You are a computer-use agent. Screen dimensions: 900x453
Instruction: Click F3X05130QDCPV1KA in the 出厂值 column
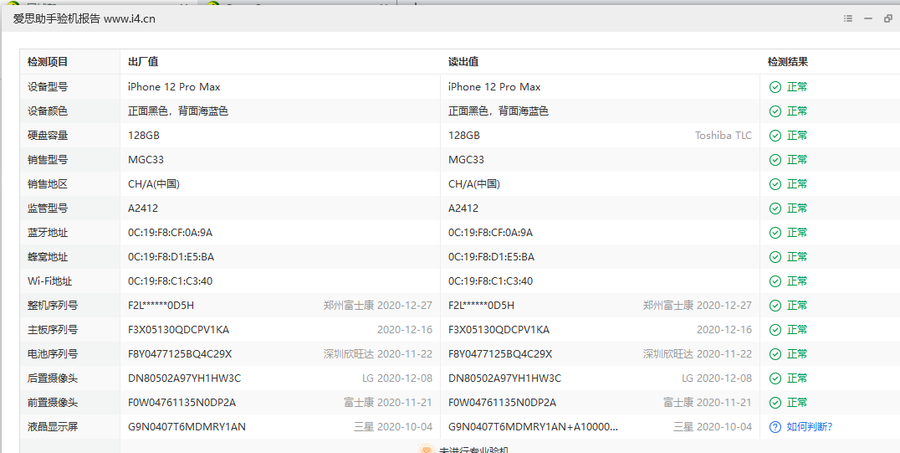tap(179, 330)
